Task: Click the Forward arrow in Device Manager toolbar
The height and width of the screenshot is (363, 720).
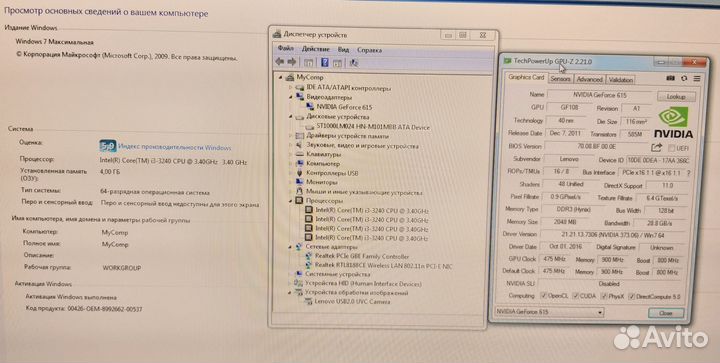Action: click(291, 62)
